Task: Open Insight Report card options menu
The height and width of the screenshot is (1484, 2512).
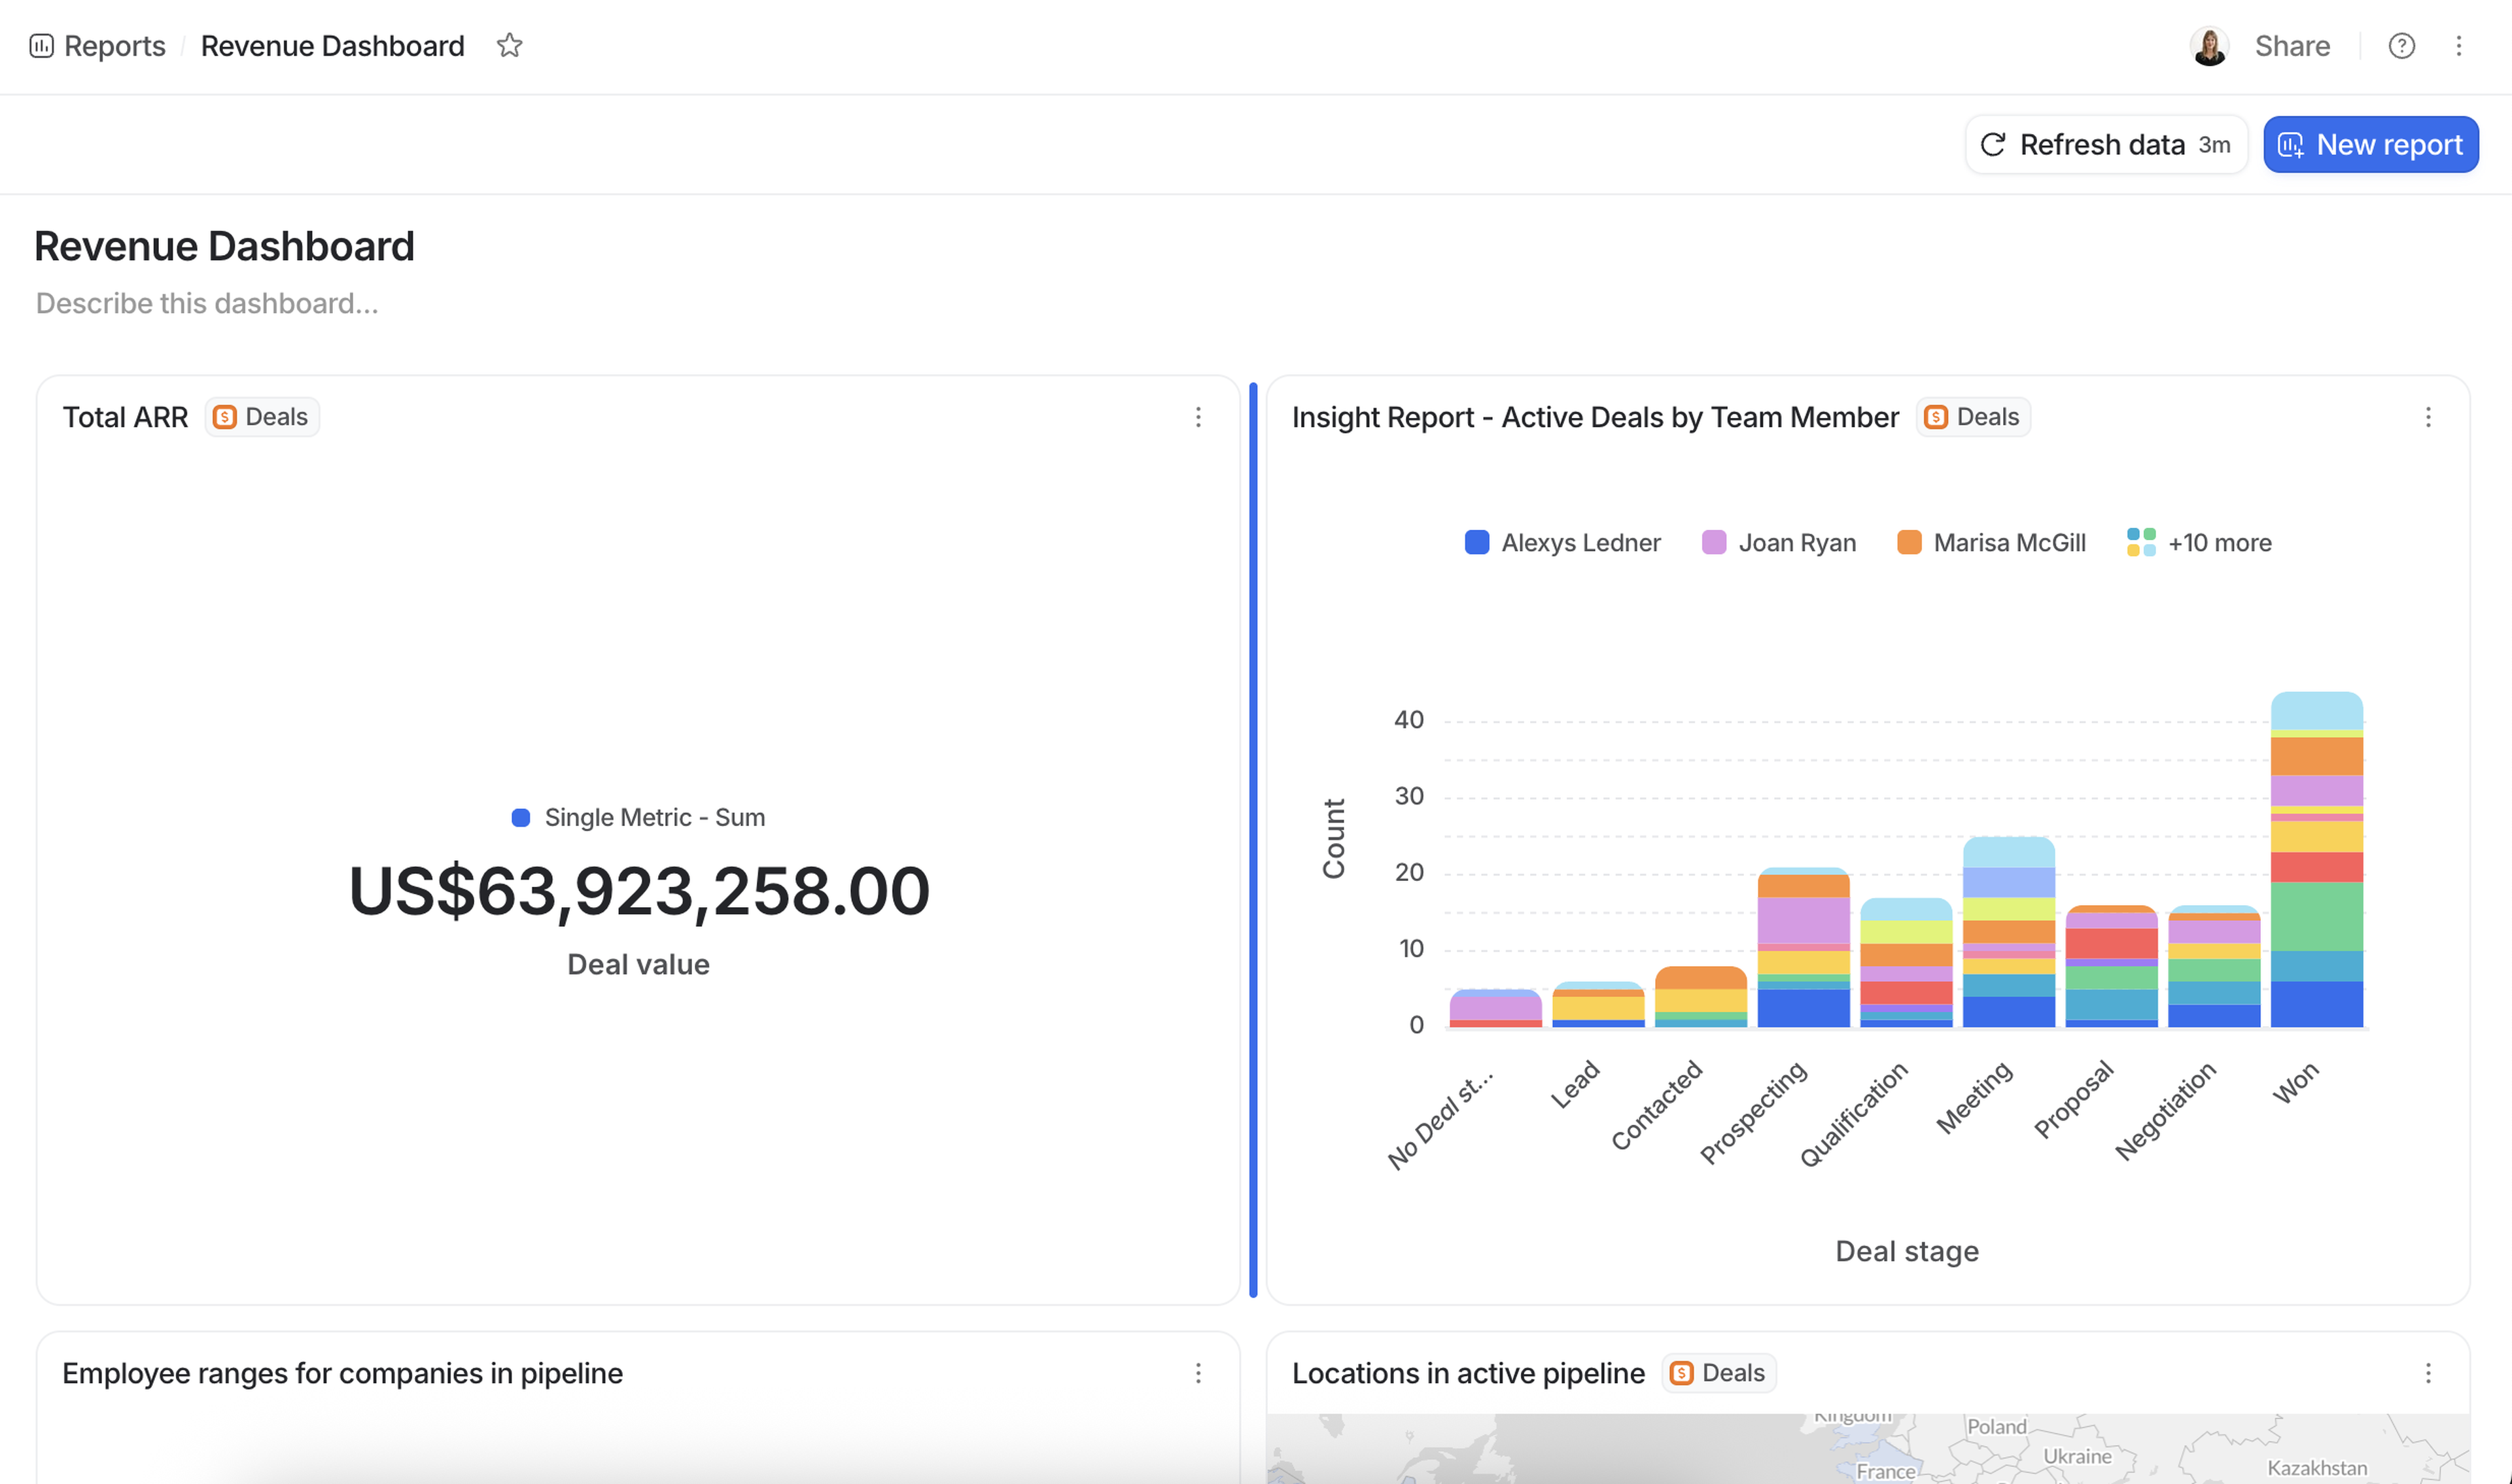Action: click(2427, 417)
